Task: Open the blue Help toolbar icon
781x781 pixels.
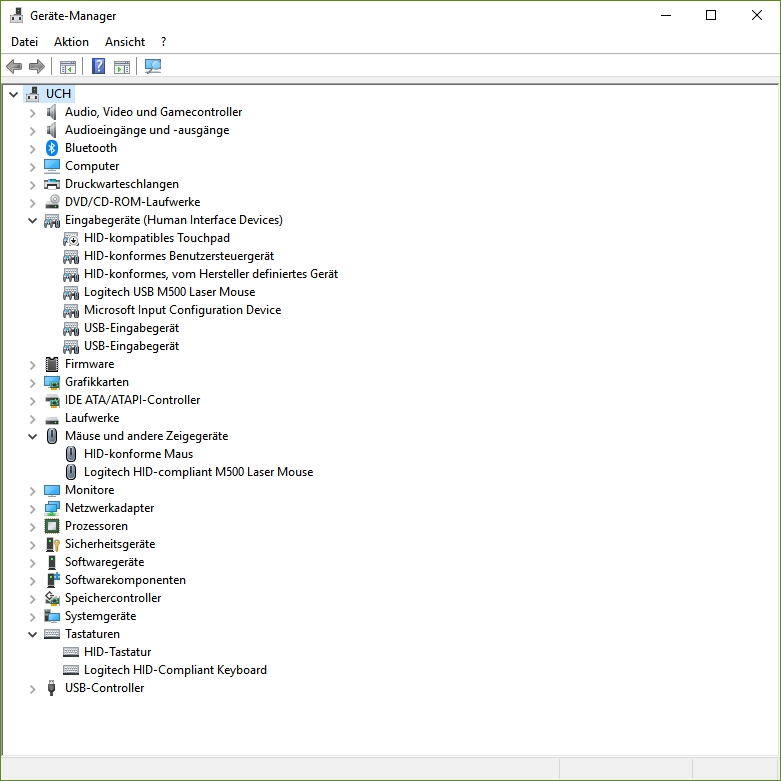Action: [x=99, y=66]
